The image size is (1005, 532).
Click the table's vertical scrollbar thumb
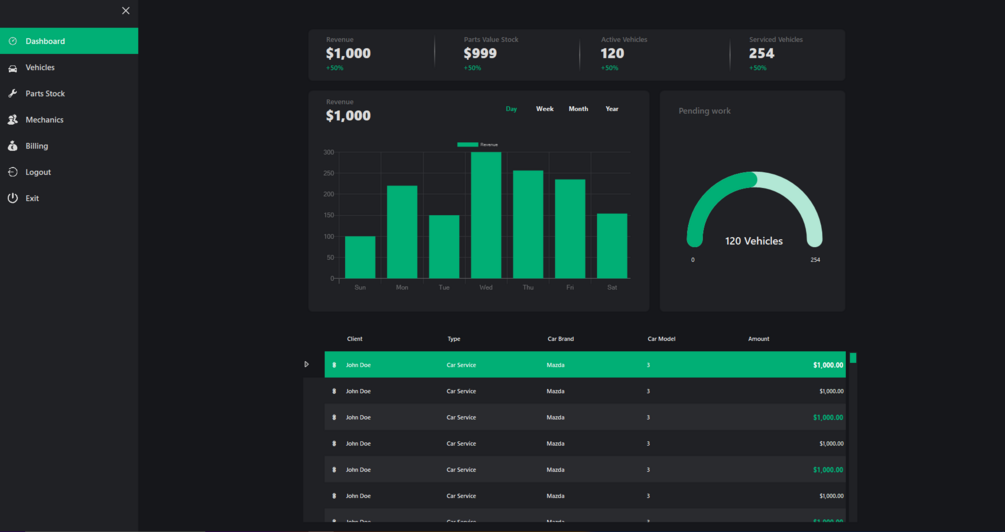pyautogui.click(x=853, y=358)
